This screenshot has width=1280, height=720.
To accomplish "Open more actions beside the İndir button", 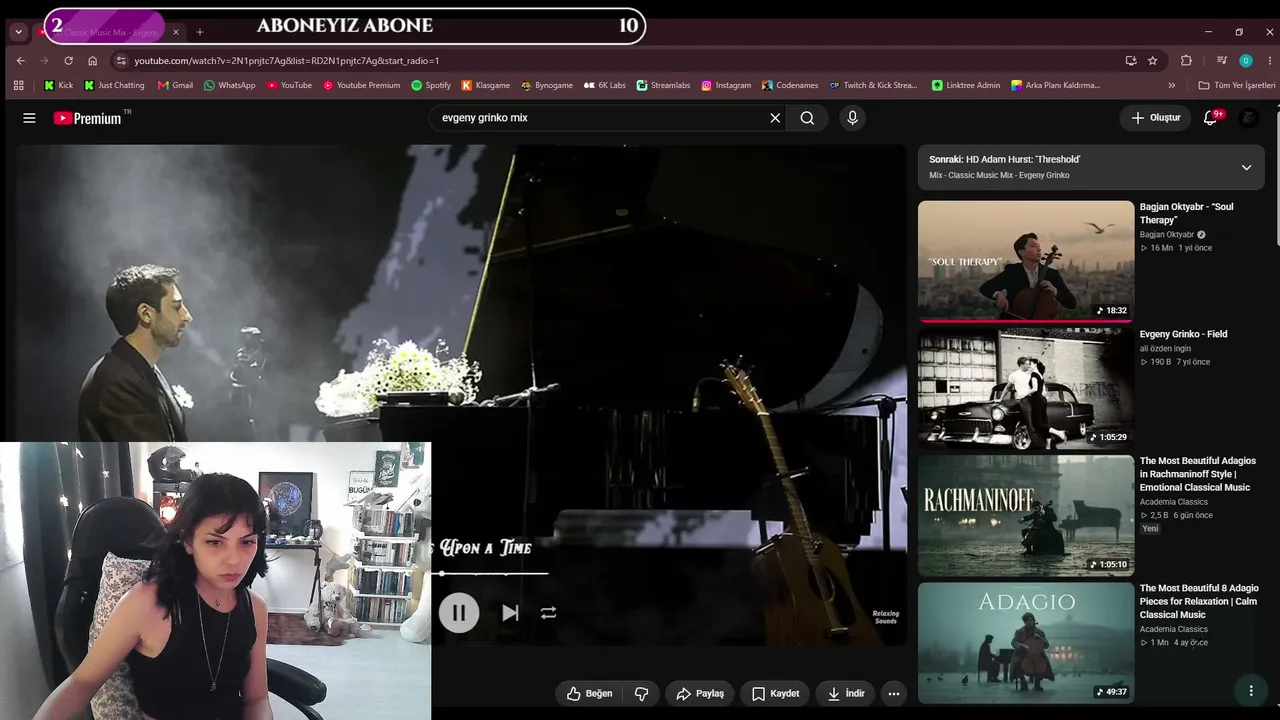I will tap(894, 693).
